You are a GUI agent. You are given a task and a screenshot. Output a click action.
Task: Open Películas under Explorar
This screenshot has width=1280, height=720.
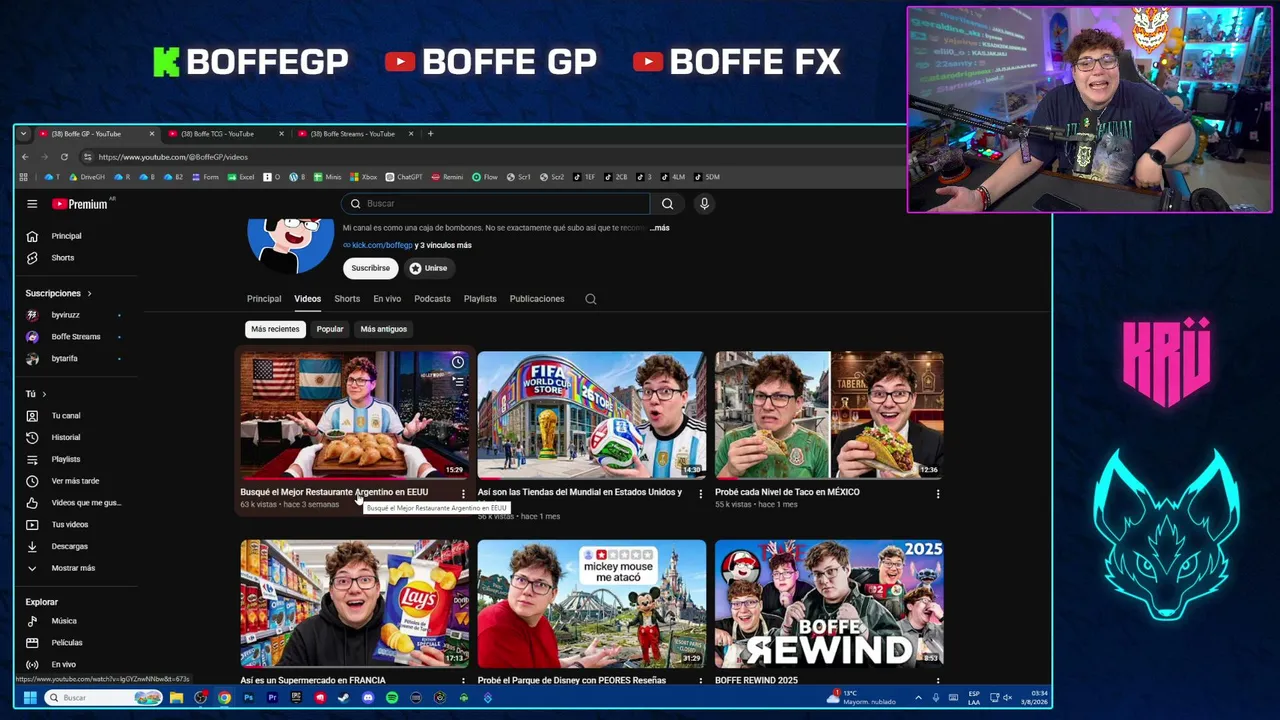67,643
